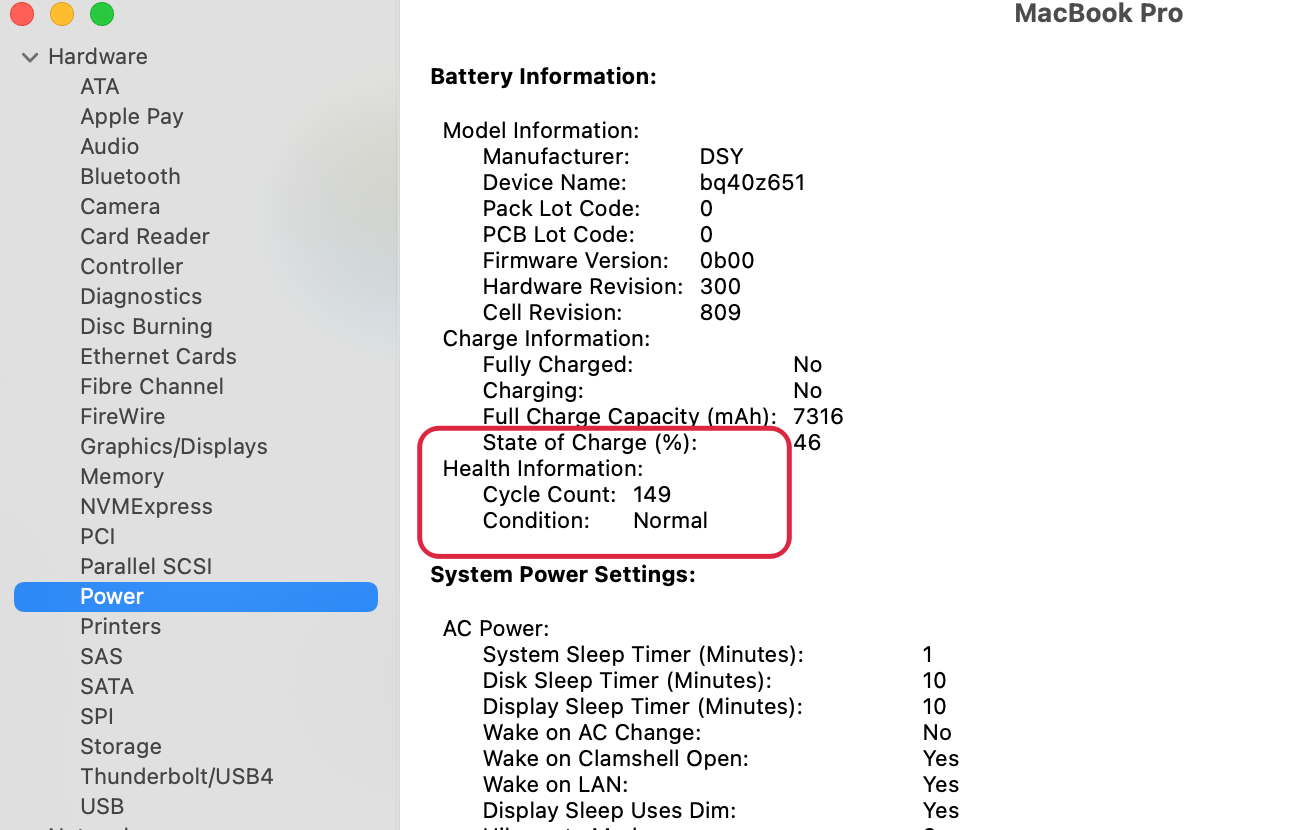Viewport: 1290px width, 830px height.
Task: Select the highlighted Power item
Action: coord(196,596)
